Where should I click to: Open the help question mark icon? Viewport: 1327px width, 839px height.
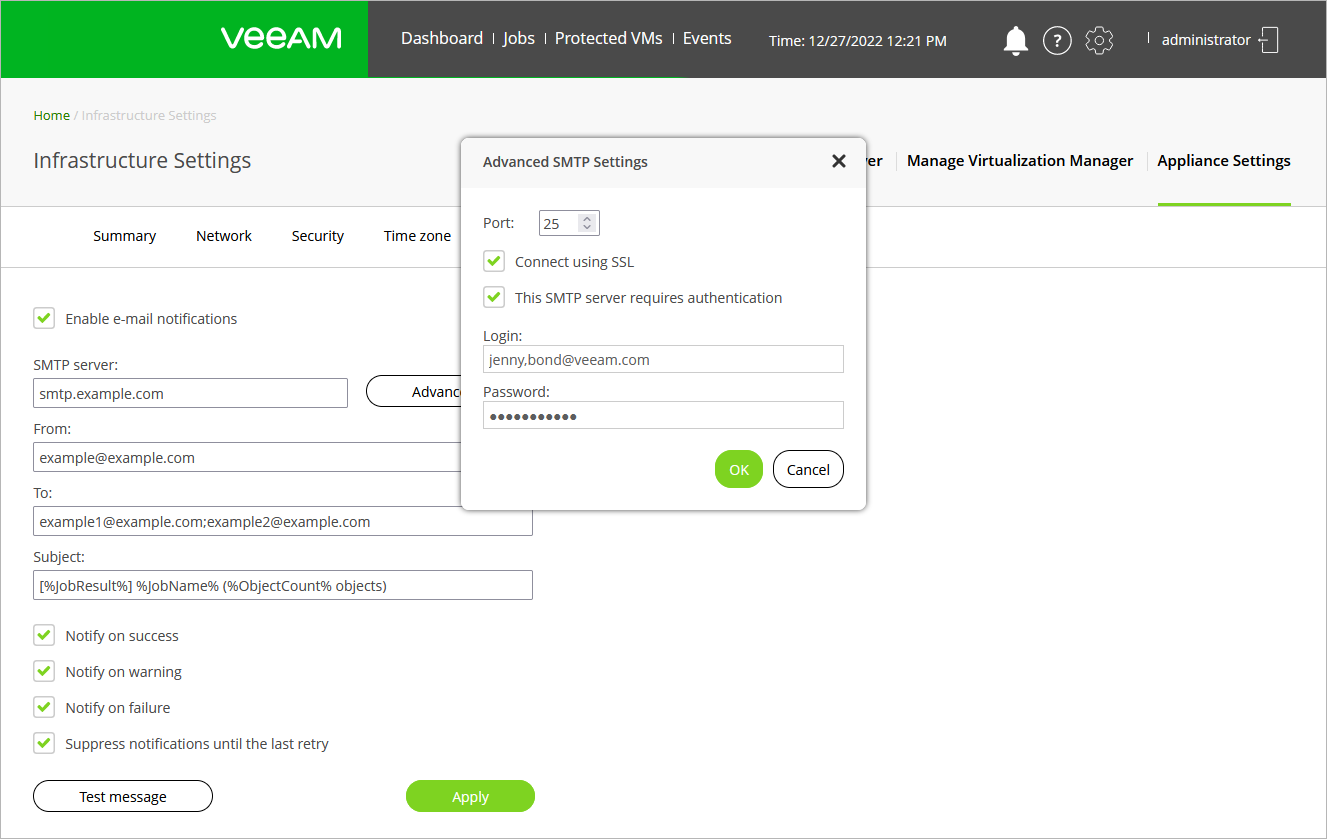1057,40
